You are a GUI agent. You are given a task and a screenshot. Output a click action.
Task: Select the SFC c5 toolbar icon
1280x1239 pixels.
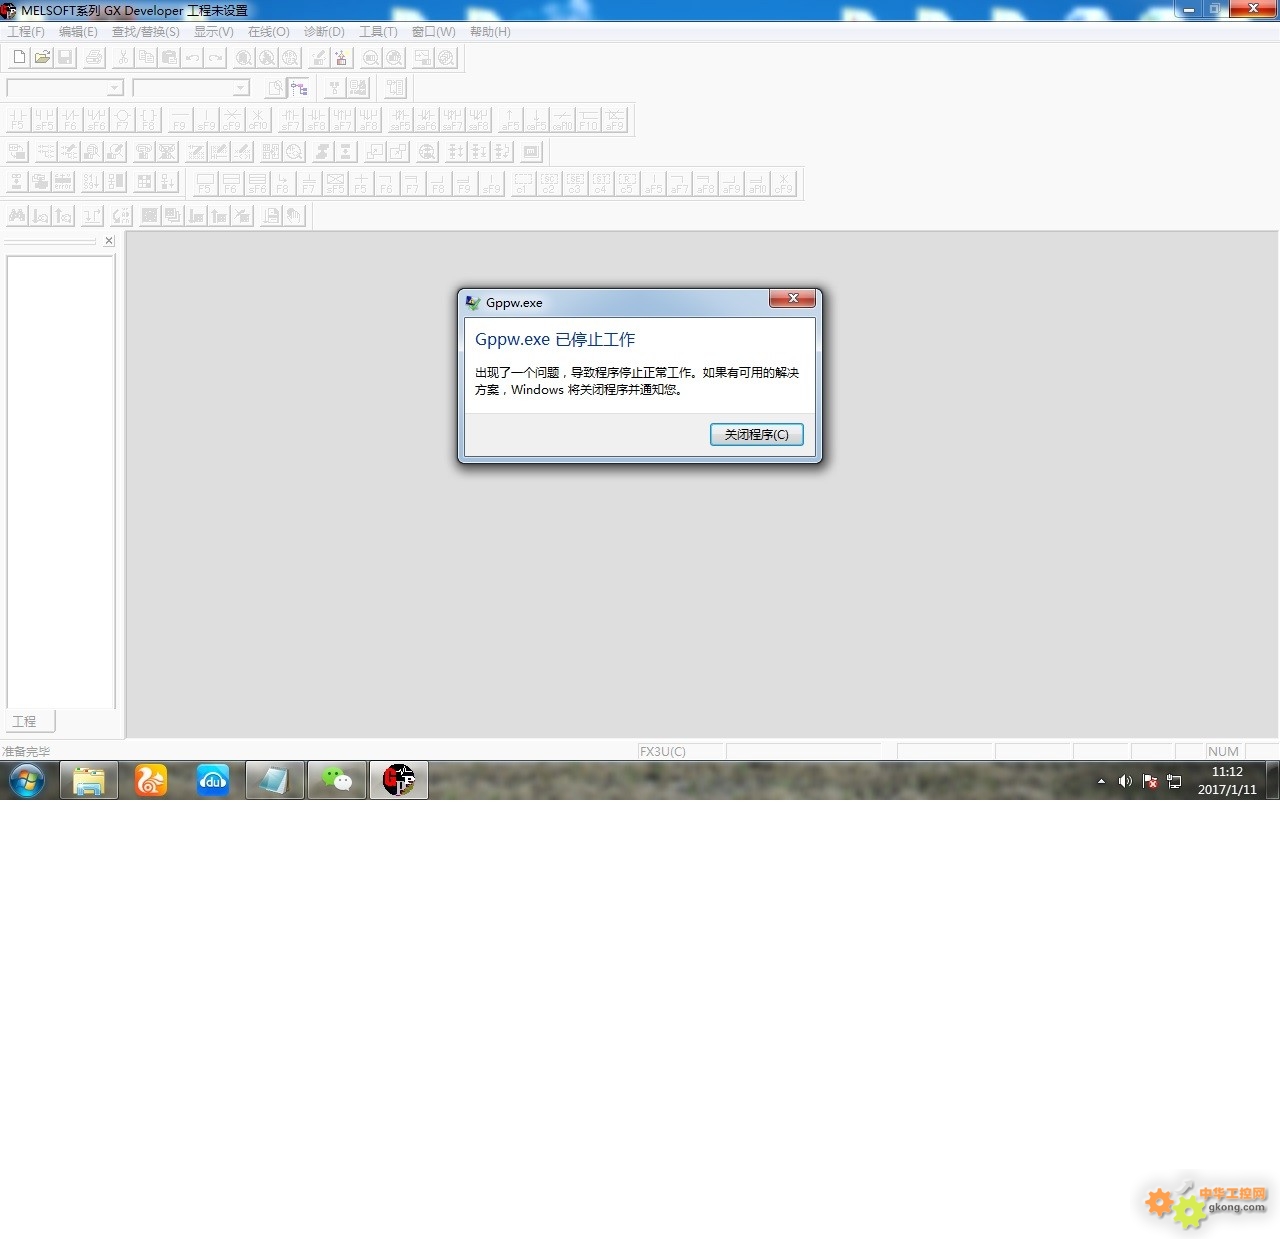click(626, 184)
